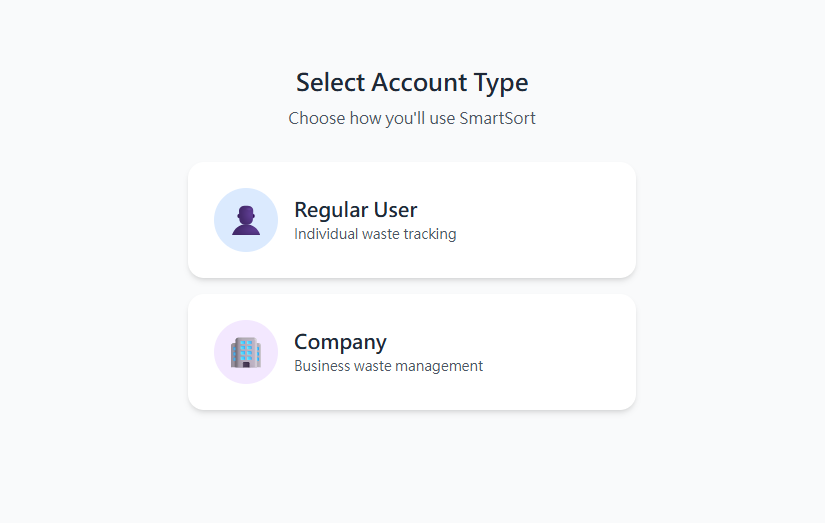Screen dimensions: 825x523
Task: Click the "Company" title text
Action: [x=340, y=342]
